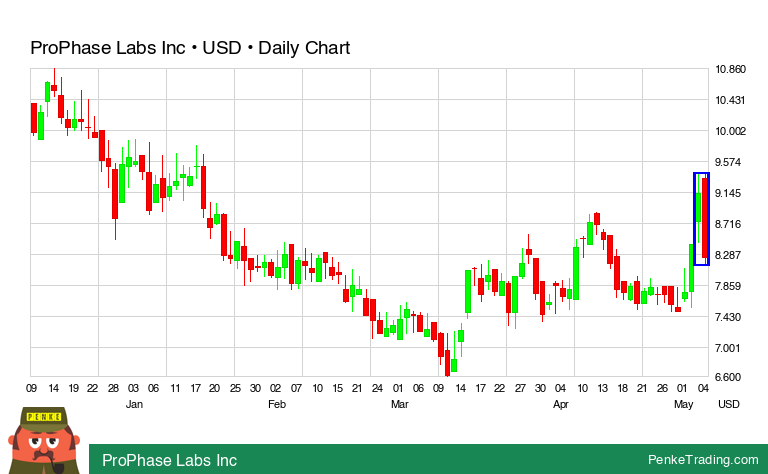
Task: Click the date label 24
Action: pyautogui.click(x=377, y=388)
